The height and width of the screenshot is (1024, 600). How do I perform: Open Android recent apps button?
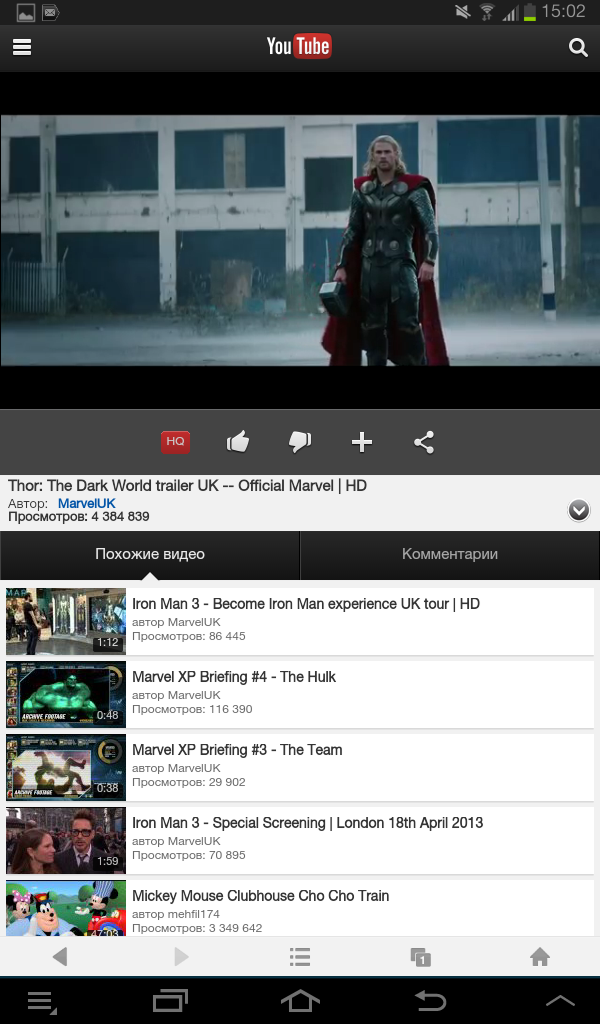(x=170, y=1001)
